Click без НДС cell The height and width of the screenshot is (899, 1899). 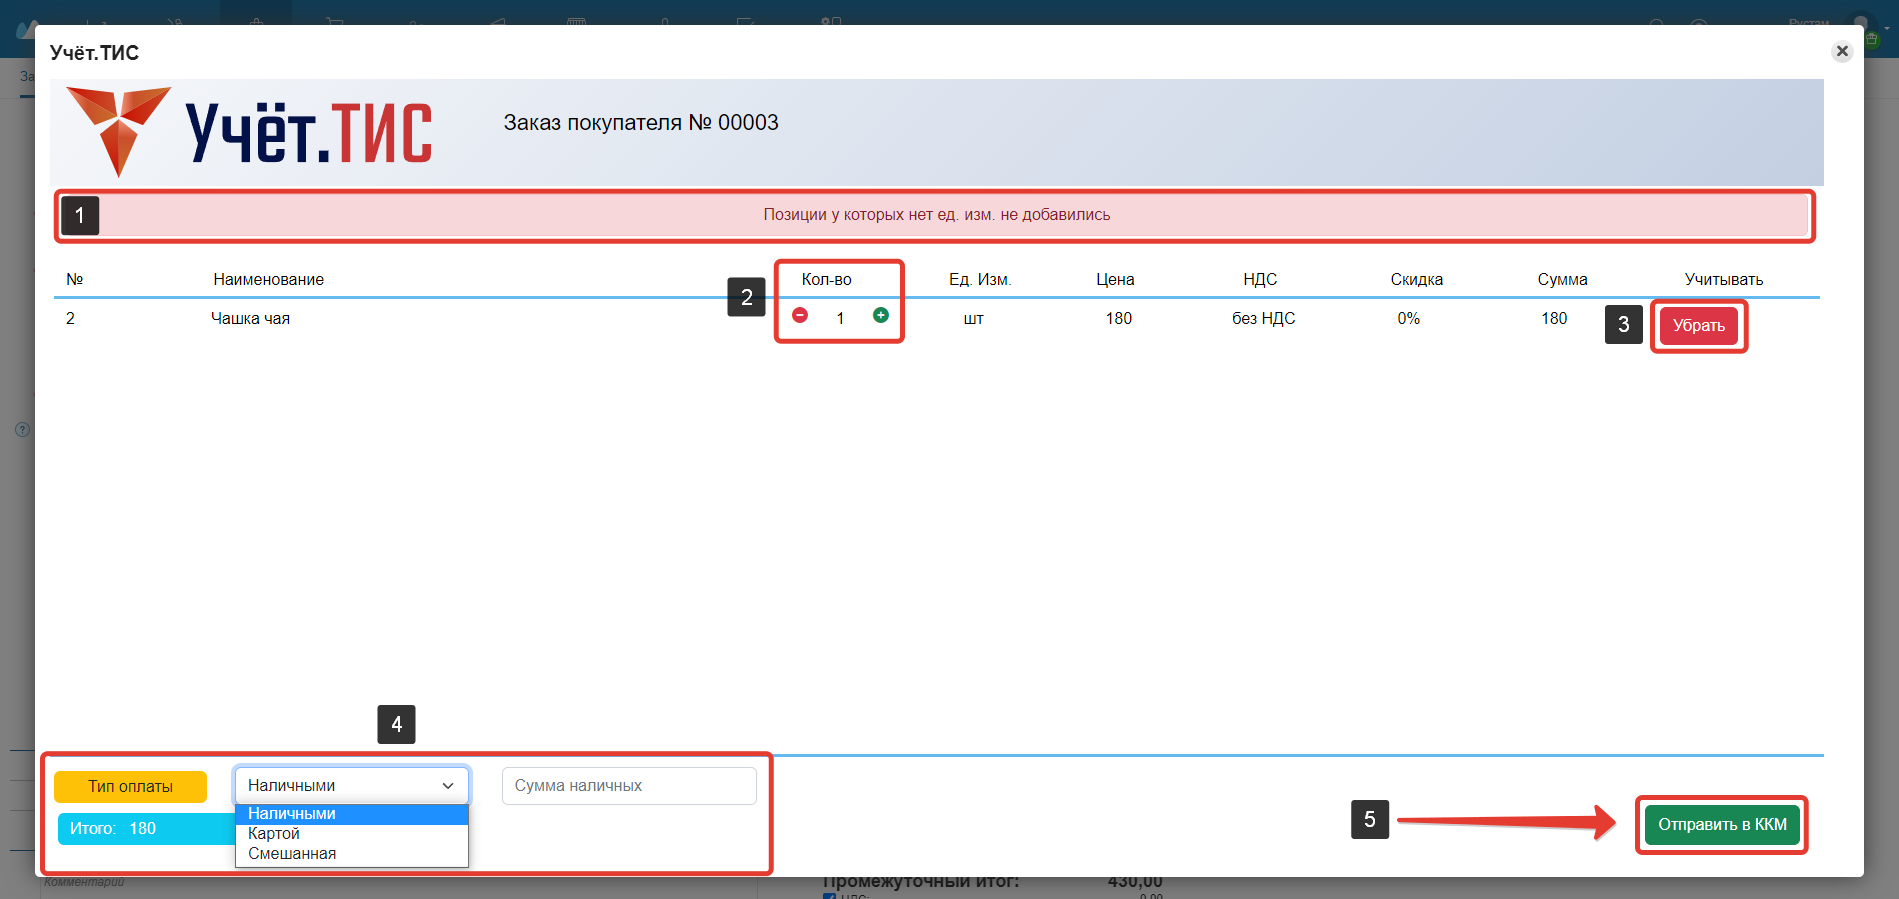point(1263,319)
